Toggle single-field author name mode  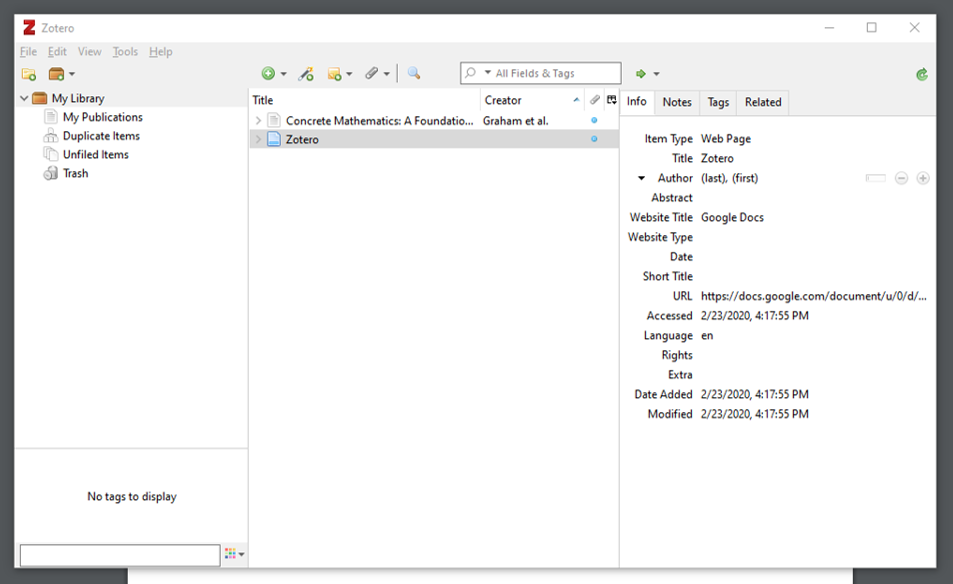point(876,178)
